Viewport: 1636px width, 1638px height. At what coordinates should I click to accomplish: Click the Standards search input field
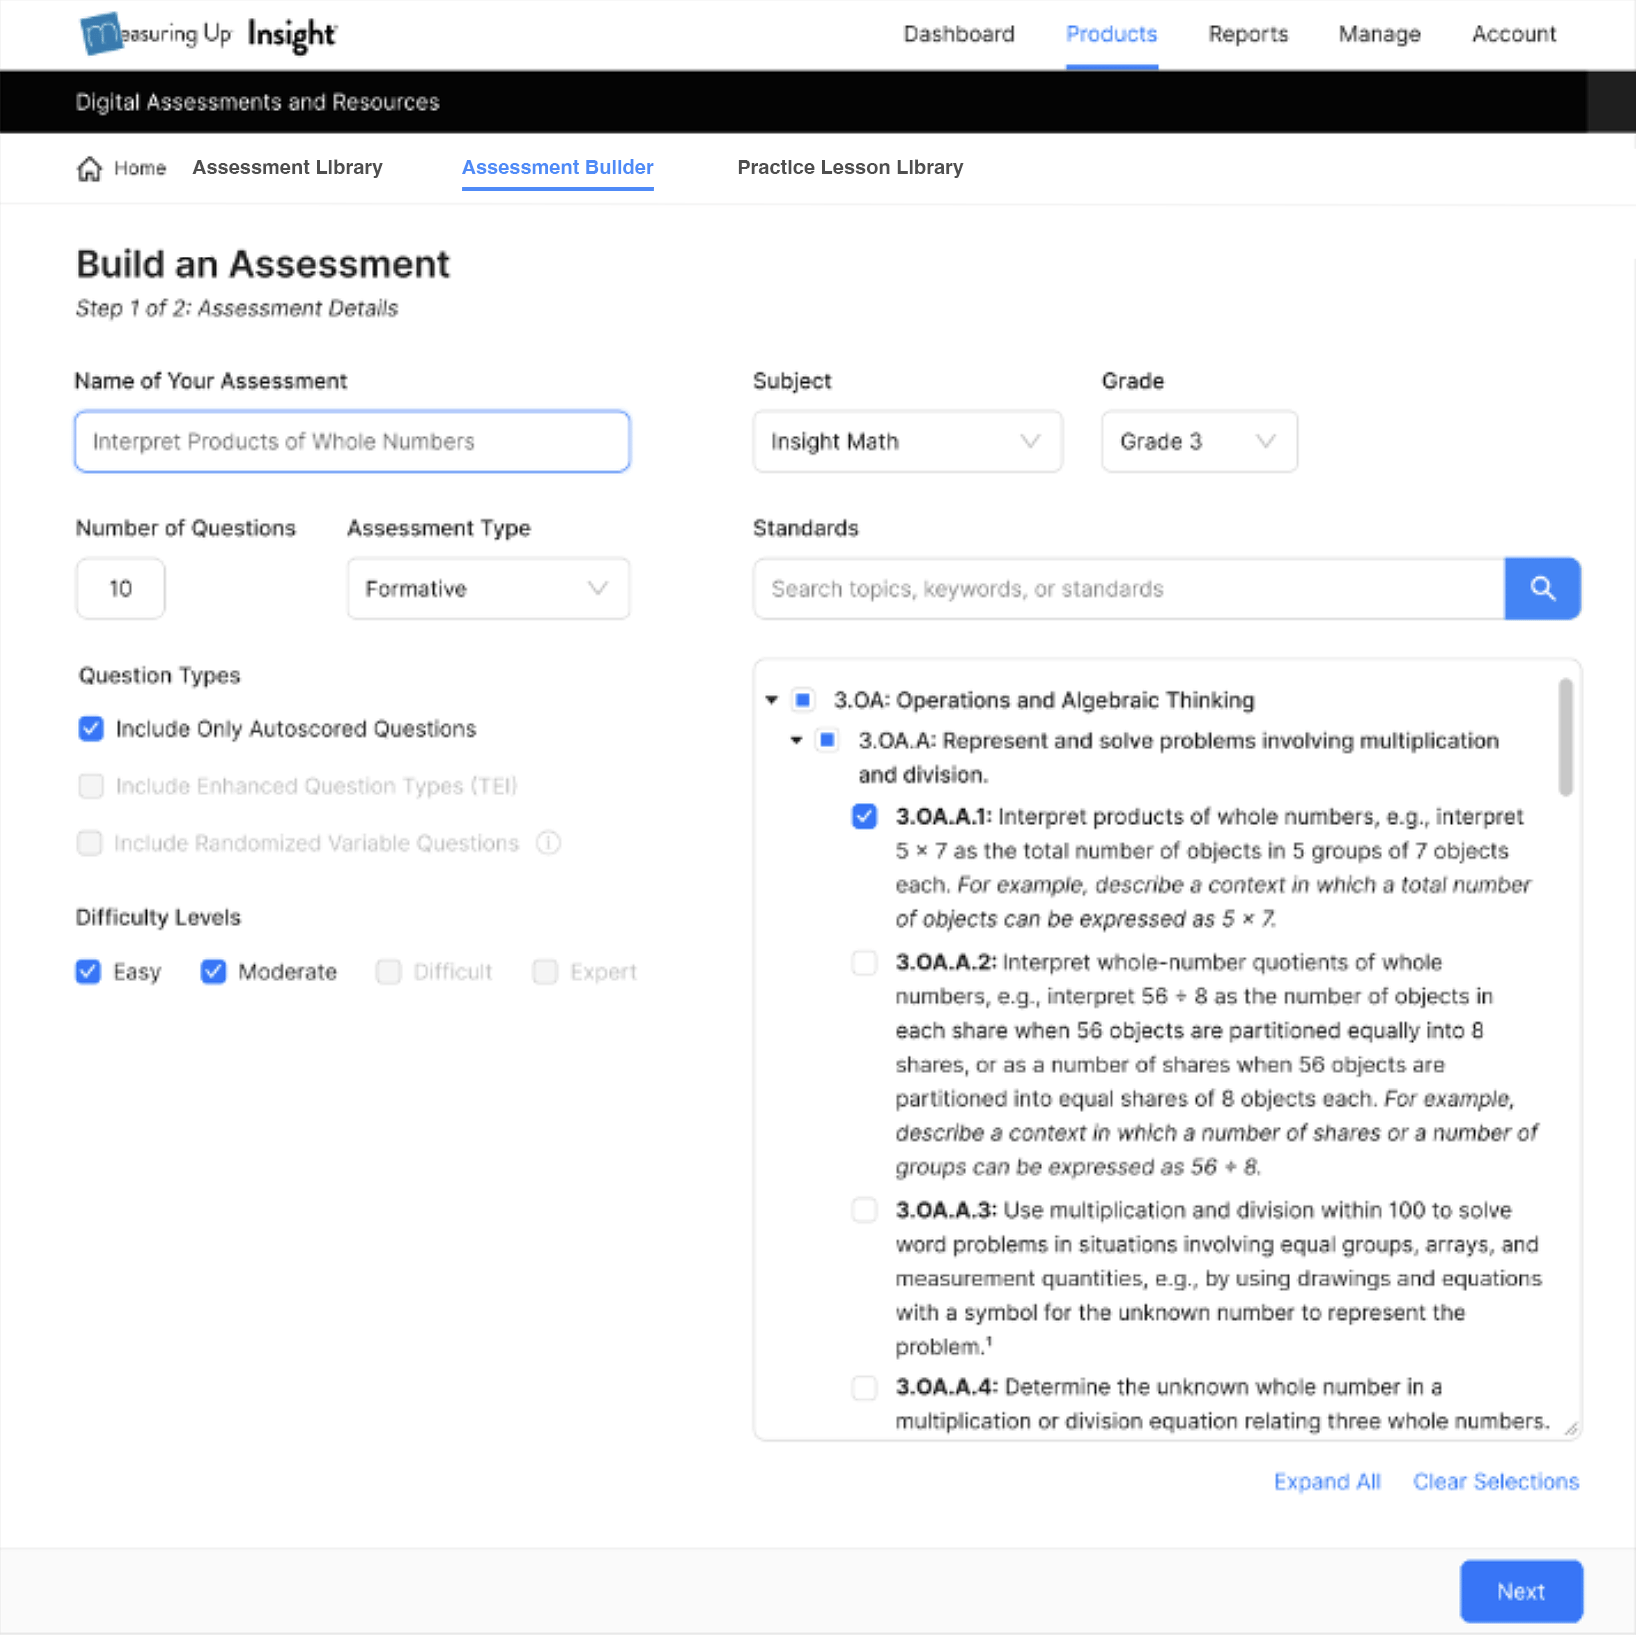pyautogui.click(x=1128, y=588)
